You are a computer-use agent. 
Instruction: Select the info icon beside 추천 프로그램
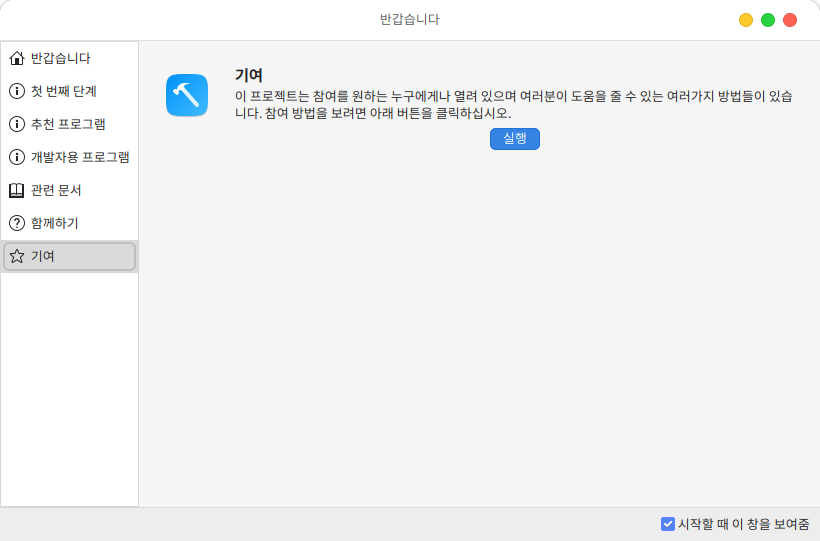[16, 124]
